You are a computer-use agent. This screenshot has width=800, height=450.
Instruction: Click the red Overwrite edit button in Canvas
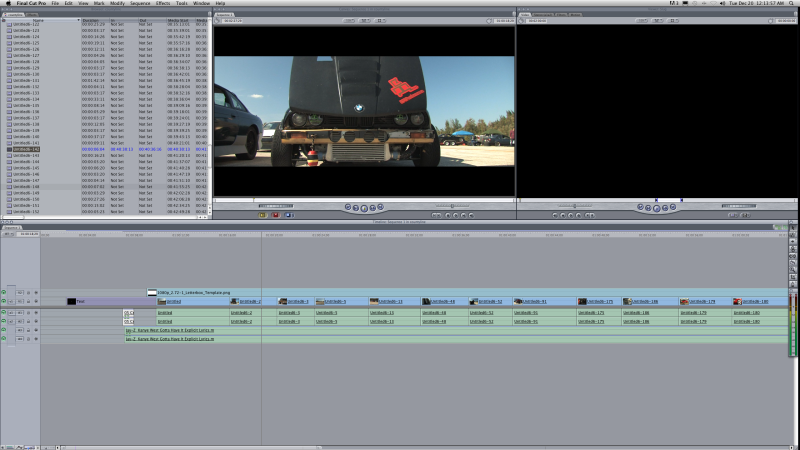pyautogui.click(x=276, y=215)
